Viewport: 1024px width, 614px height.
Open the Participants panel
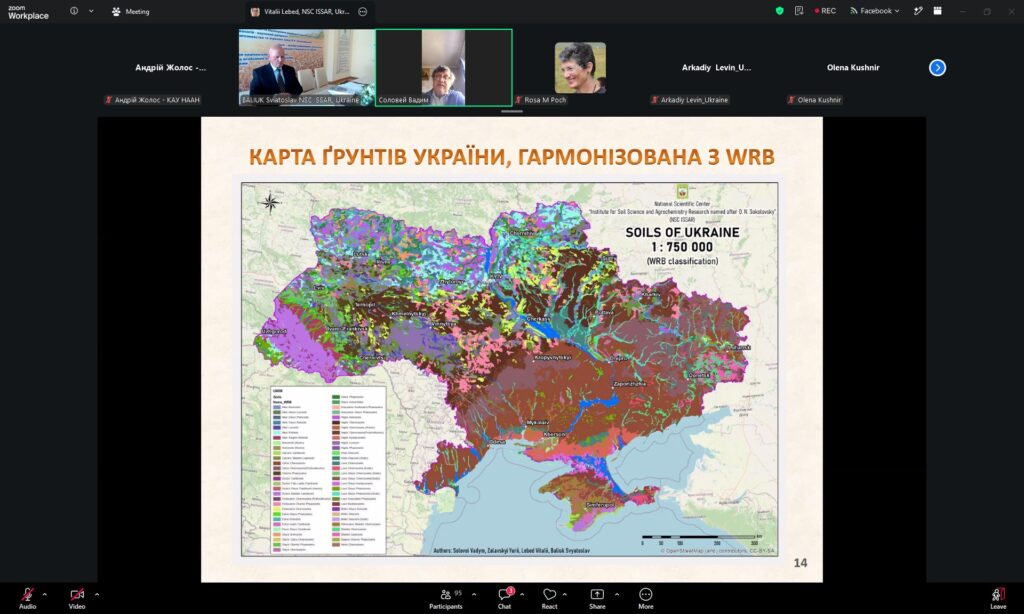coord(446,598)
